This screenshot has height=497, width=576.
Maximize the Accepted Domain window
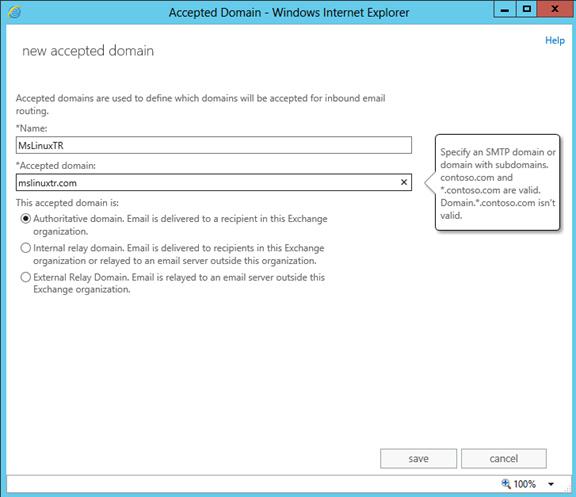pyautogui.click(x=527, y=9)
